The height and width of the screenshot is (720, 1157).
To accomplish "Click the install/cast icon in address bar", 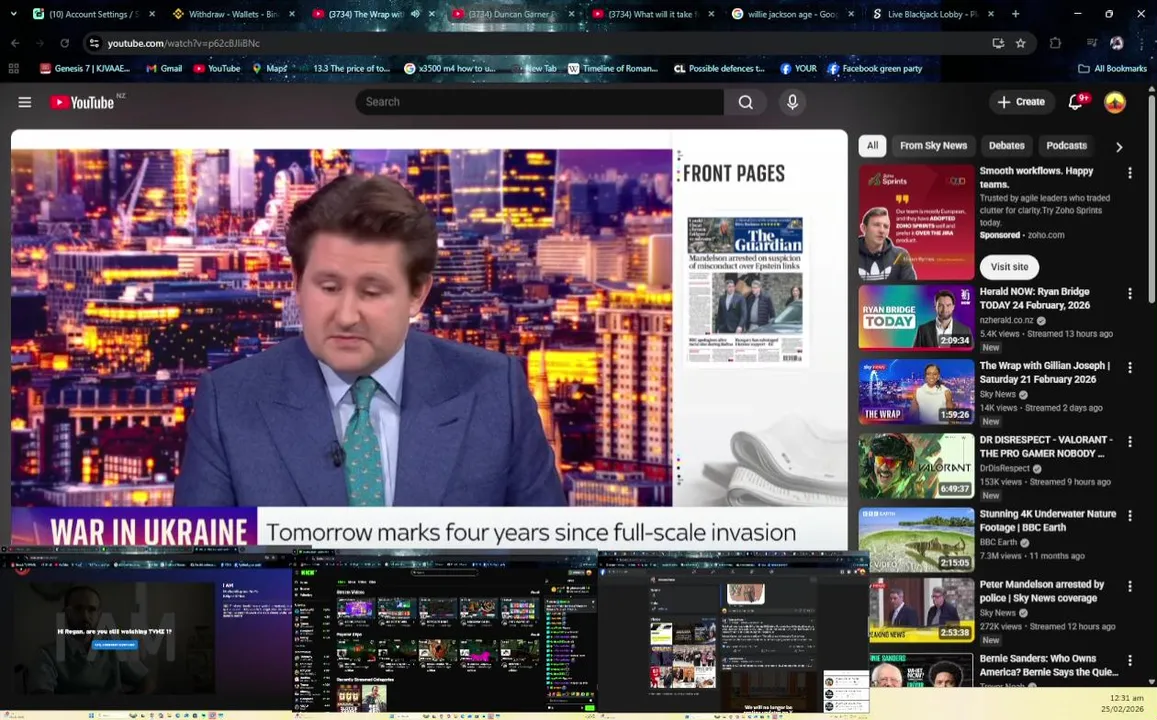I will click(998, 43).
